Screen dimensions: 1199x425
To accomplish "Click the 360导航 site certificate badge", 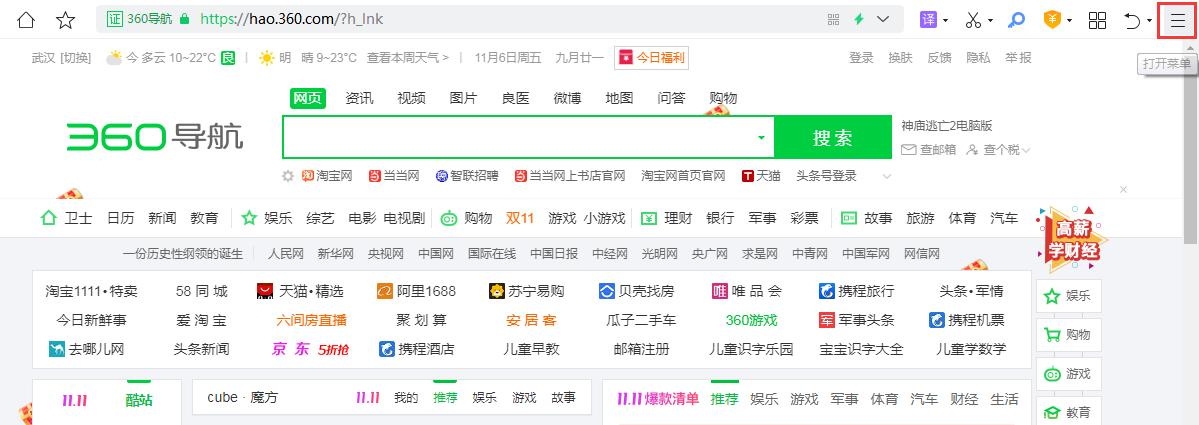I will [x=138, y=19].
